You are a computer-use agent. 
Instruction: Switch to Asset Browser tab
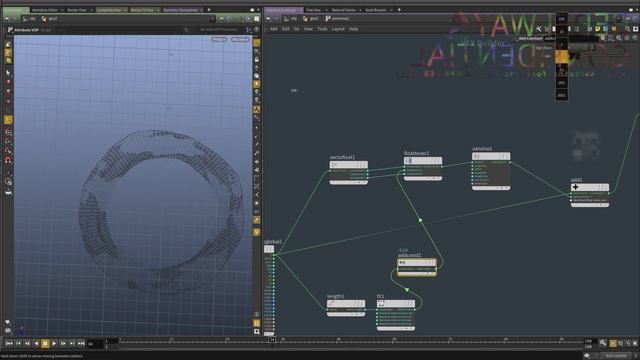376,10
